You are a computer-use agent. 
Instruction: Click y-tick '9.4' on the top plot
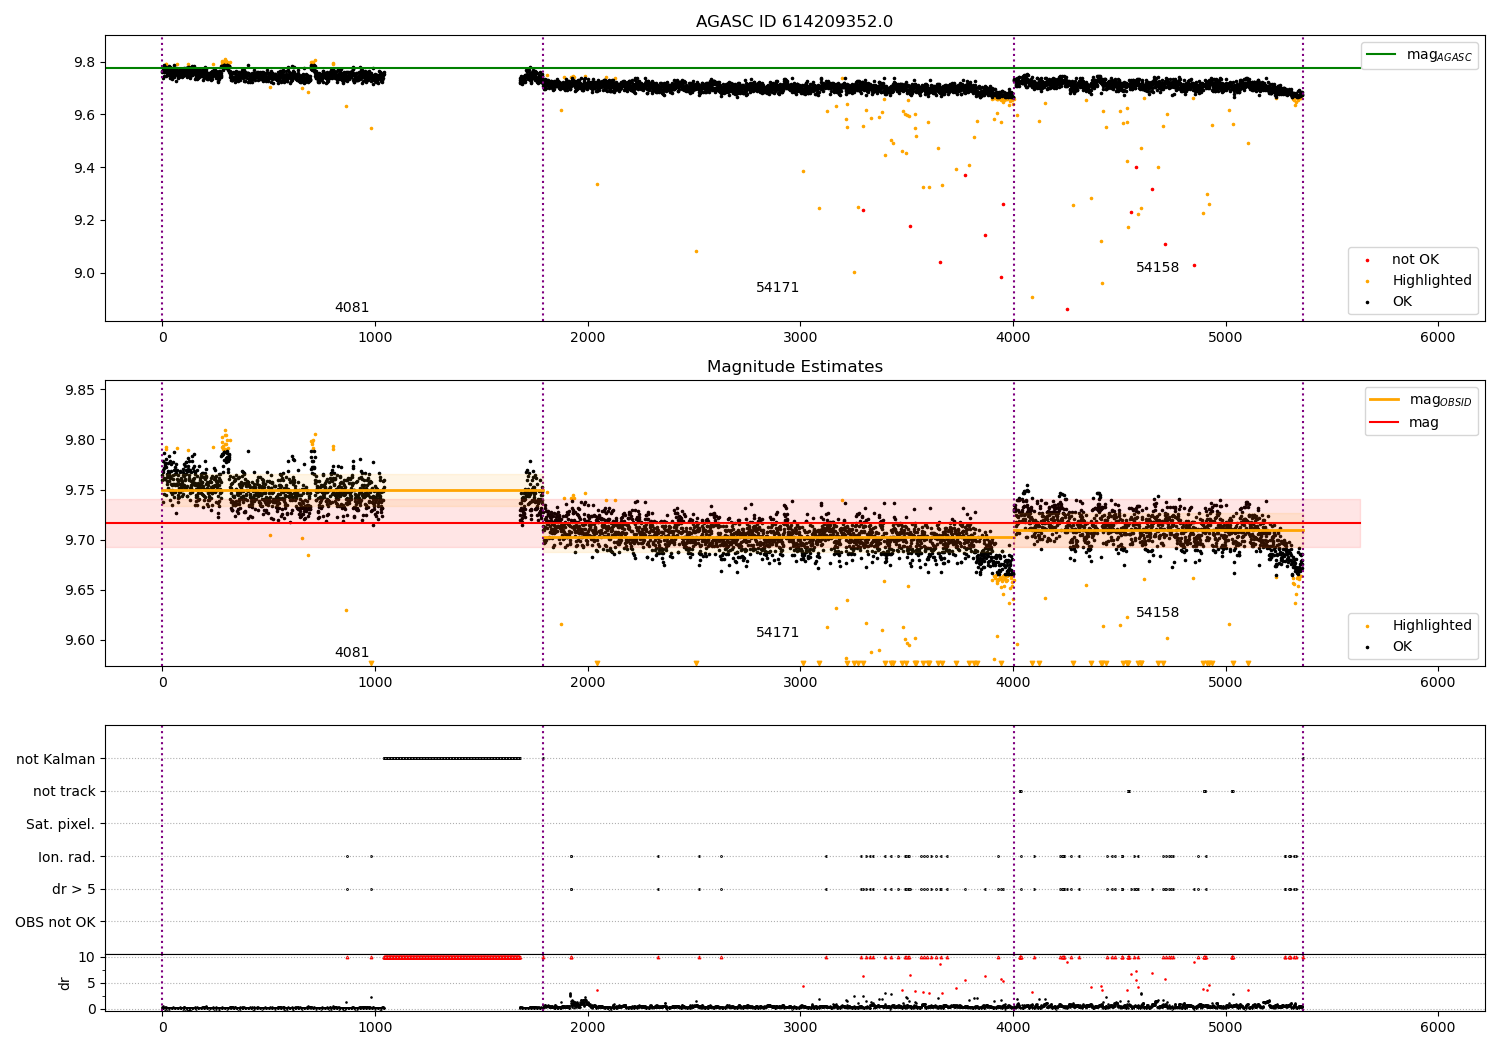click(x=84, y=168)
